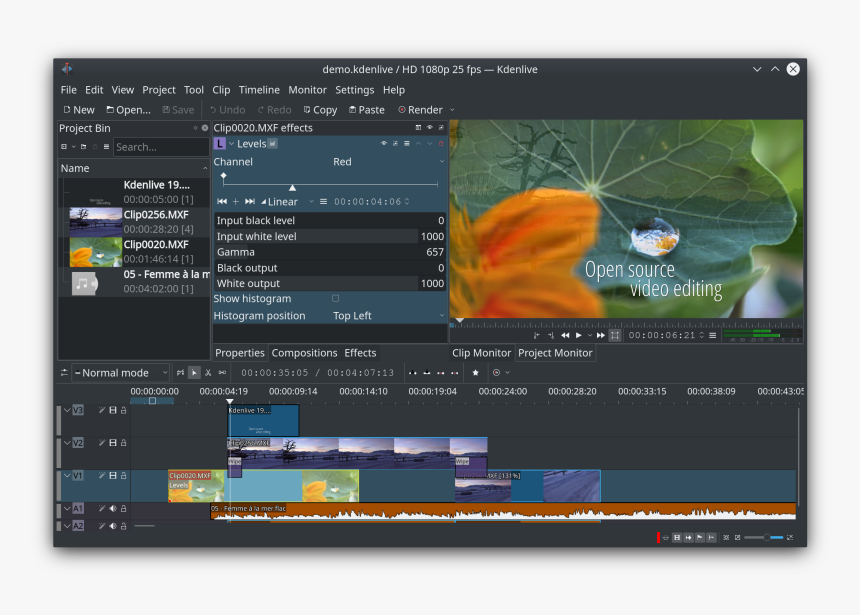Toggle snapping button at timeline bottom
860x615 pixels.
tap(711, 538)
